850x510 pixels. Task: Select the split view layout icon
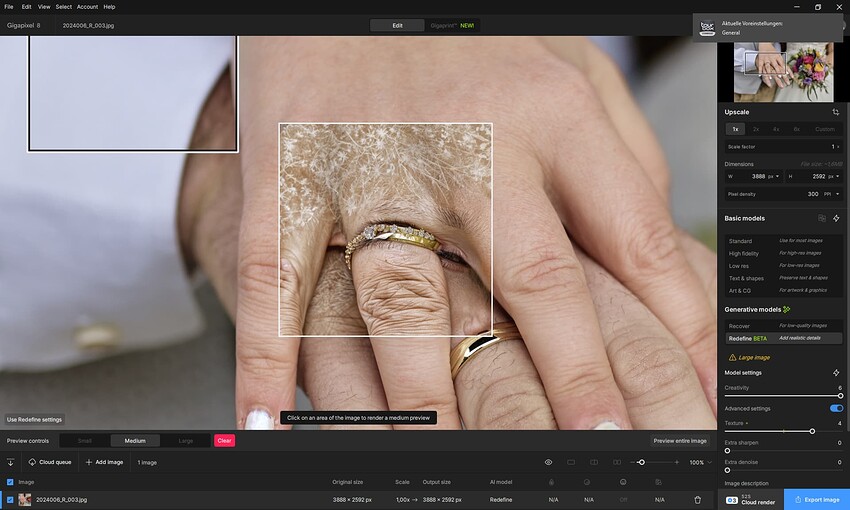[x=593, y=462]
